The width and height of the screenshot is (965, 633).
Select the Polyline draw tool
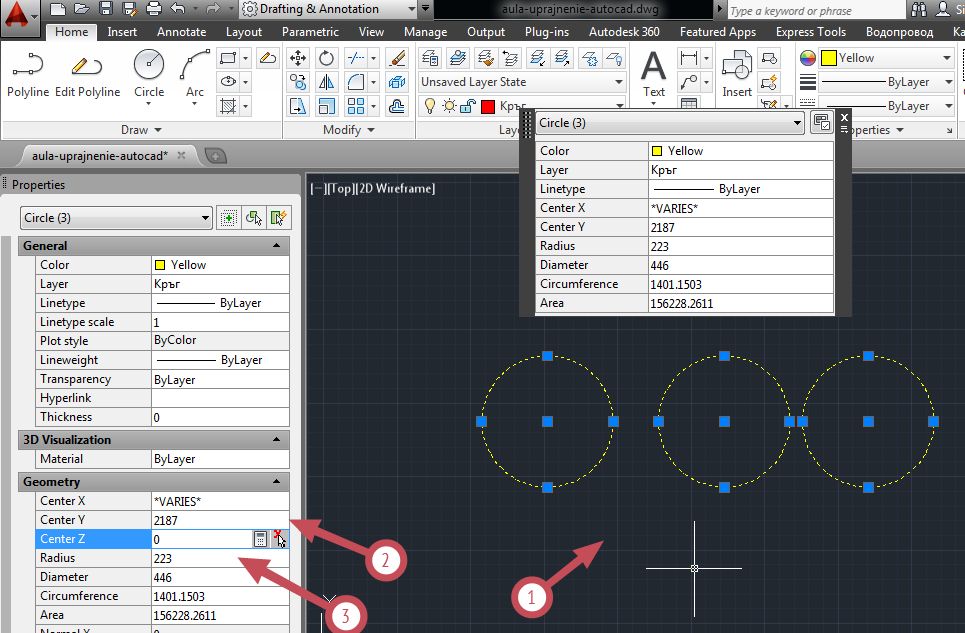[28, 74]
